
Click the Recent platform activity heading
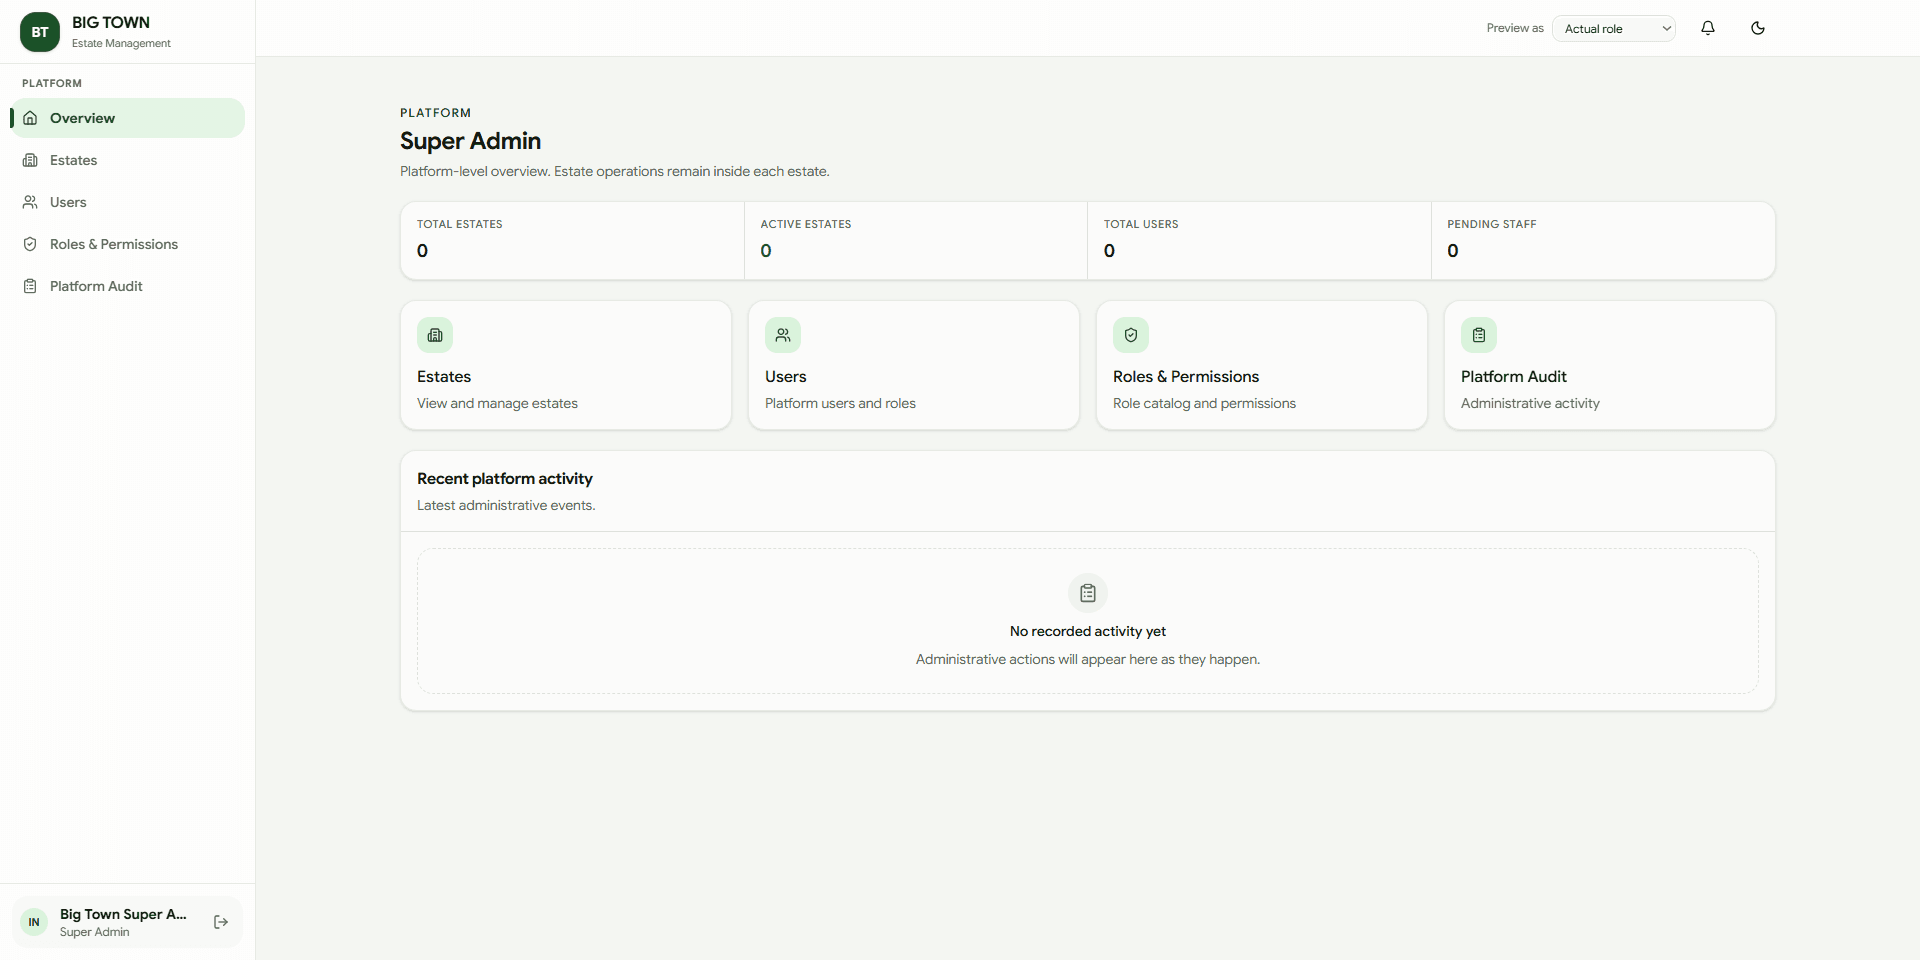coord(505,479)
